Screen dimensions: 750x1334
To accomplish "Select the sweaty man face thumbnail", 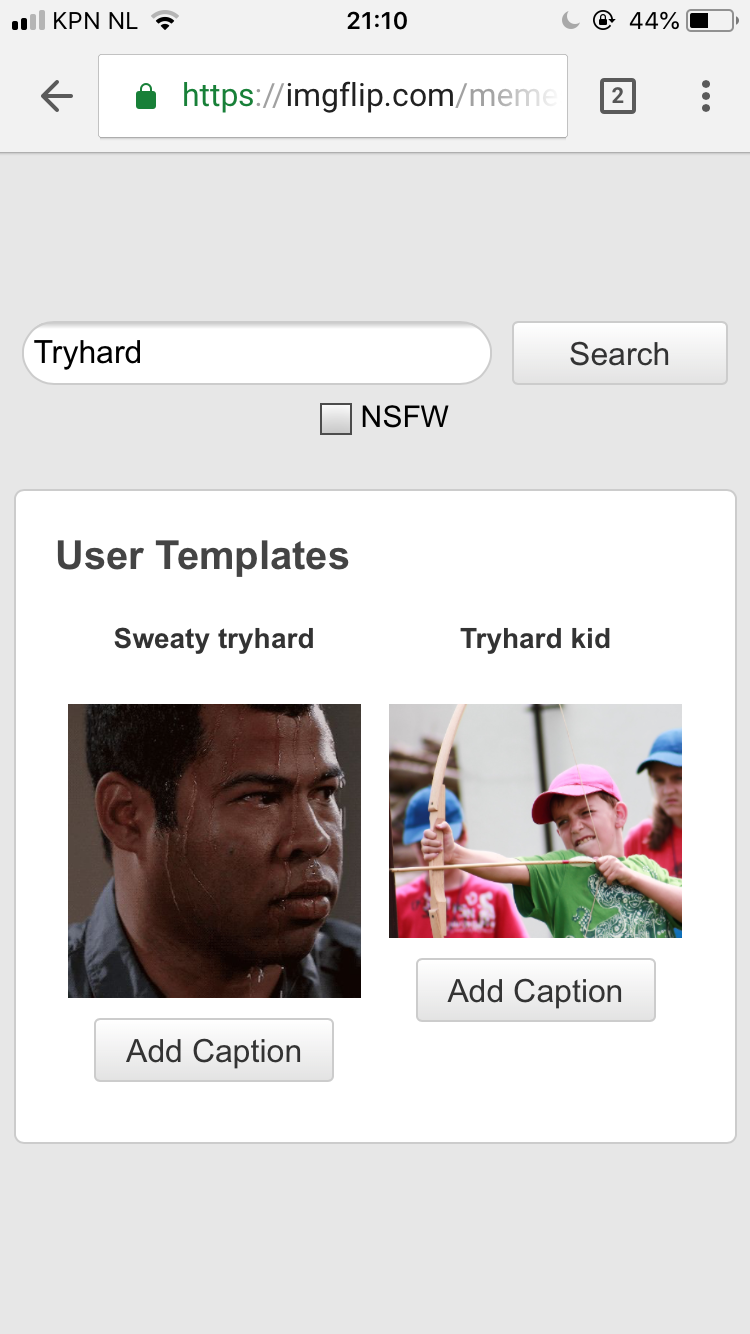I will coord(214,851).
